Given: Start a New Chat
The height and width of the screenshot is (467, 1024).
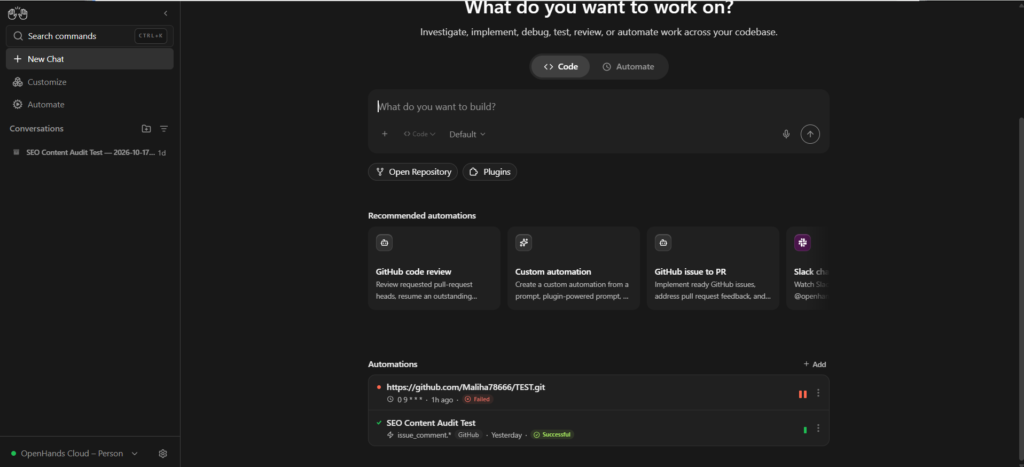Looking at the screenshot, I should coord(89,59).
